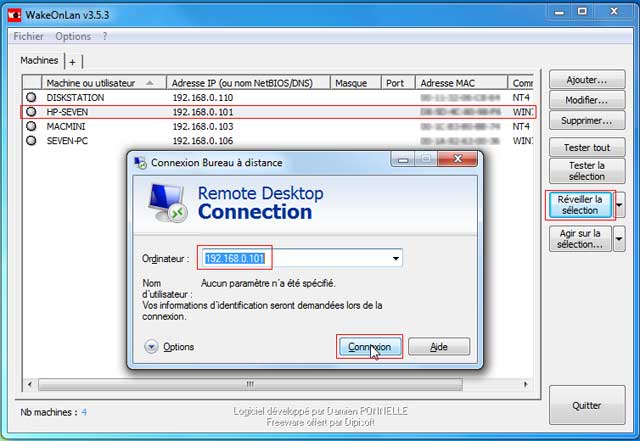The width and height of the screenshot is (640, 441).
Task: Click IP address 192.168.0.110
Action: 202,98
